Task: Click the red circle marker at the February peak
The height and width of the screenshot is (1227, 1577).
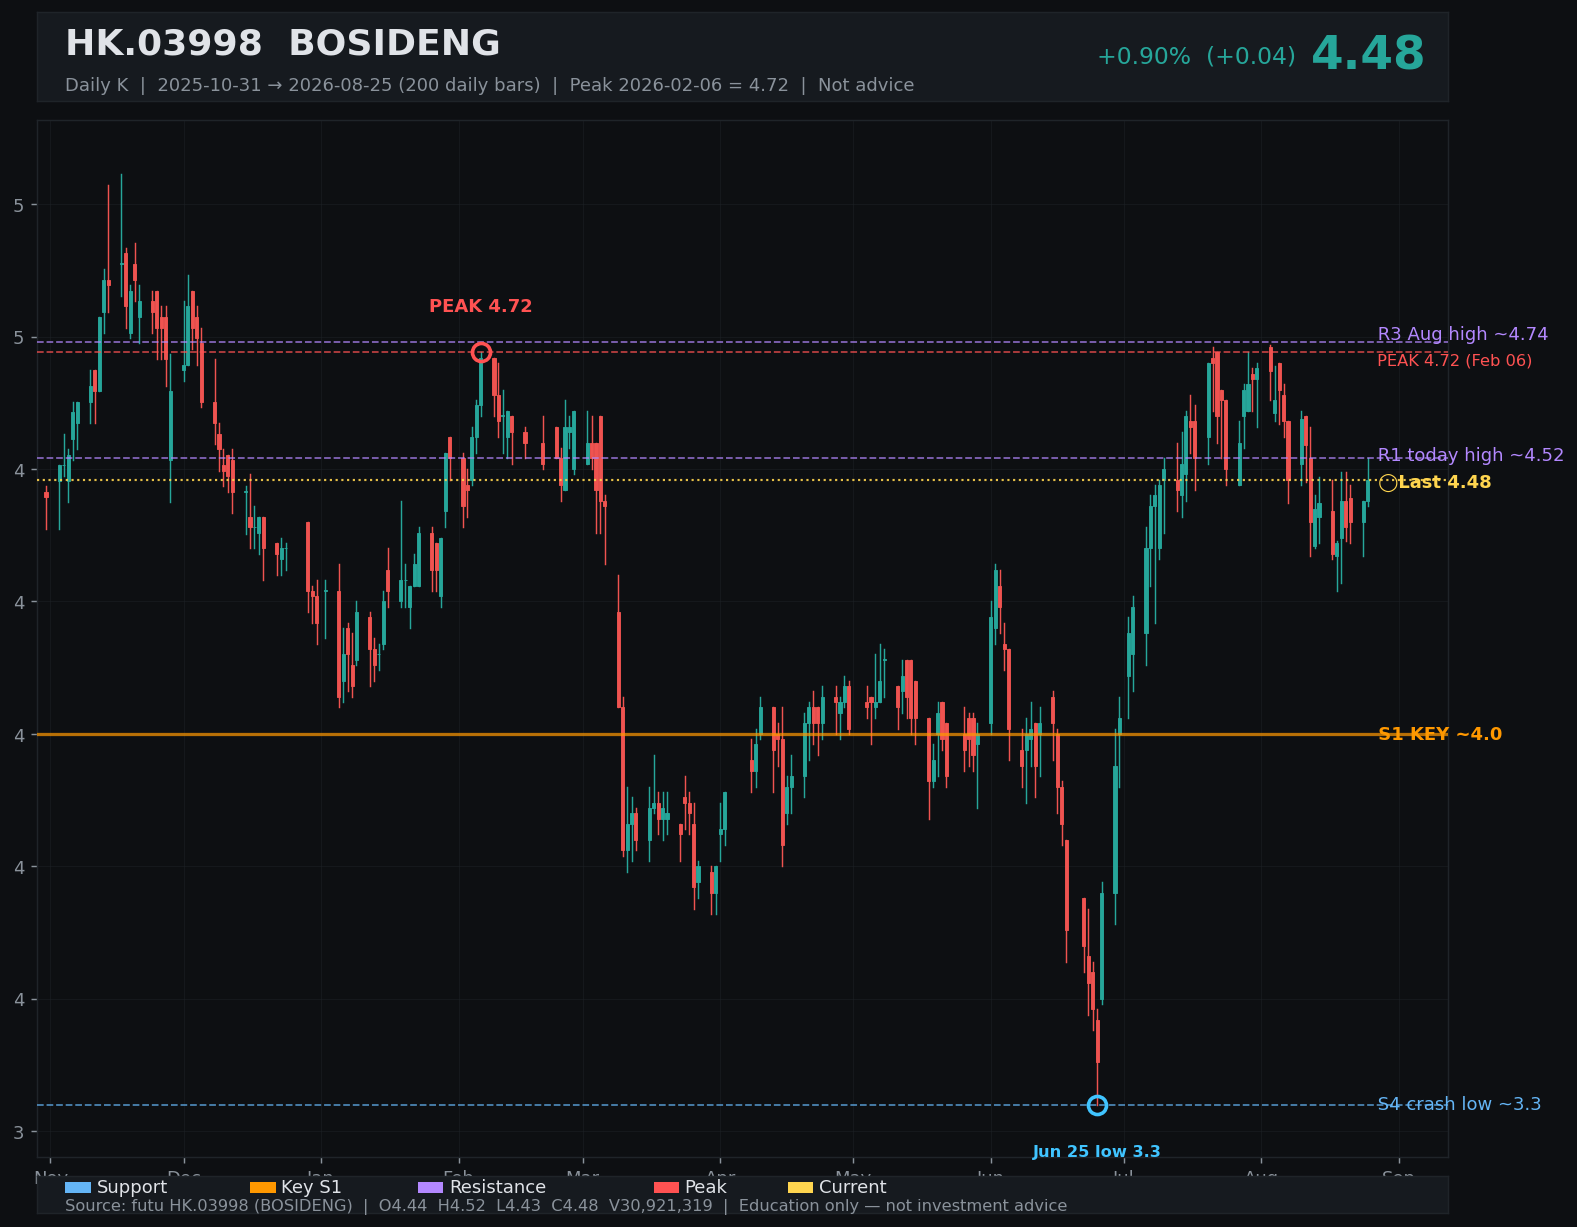Action: [481, 352]
